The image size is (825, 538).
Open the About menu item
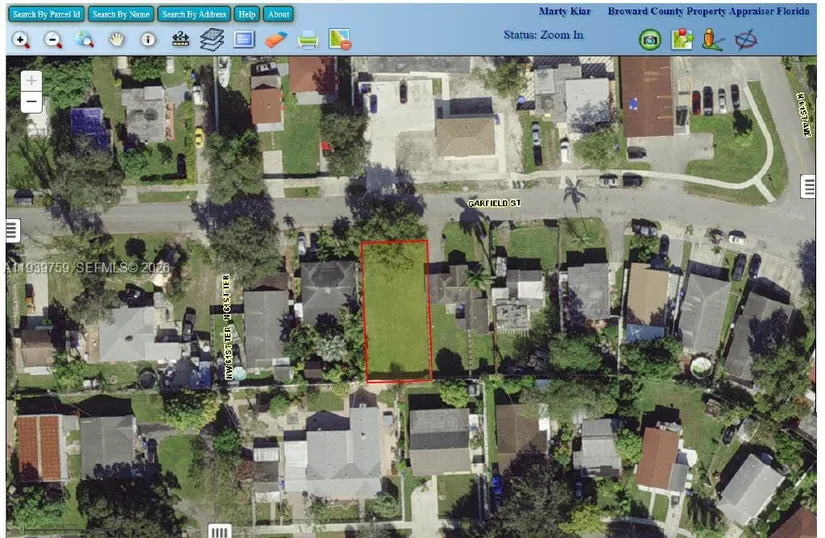pos(279,14)
